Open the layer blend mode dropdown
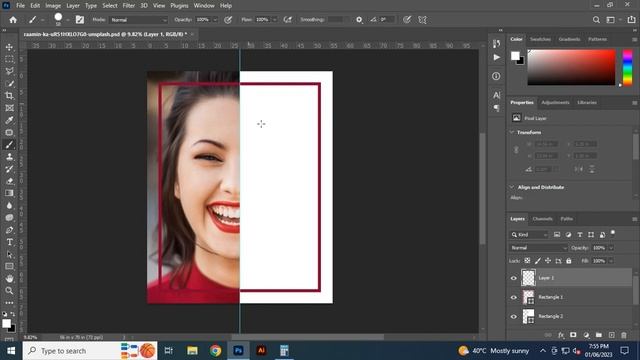Screen dimensions: 640x360 click(x=538, y=248)
